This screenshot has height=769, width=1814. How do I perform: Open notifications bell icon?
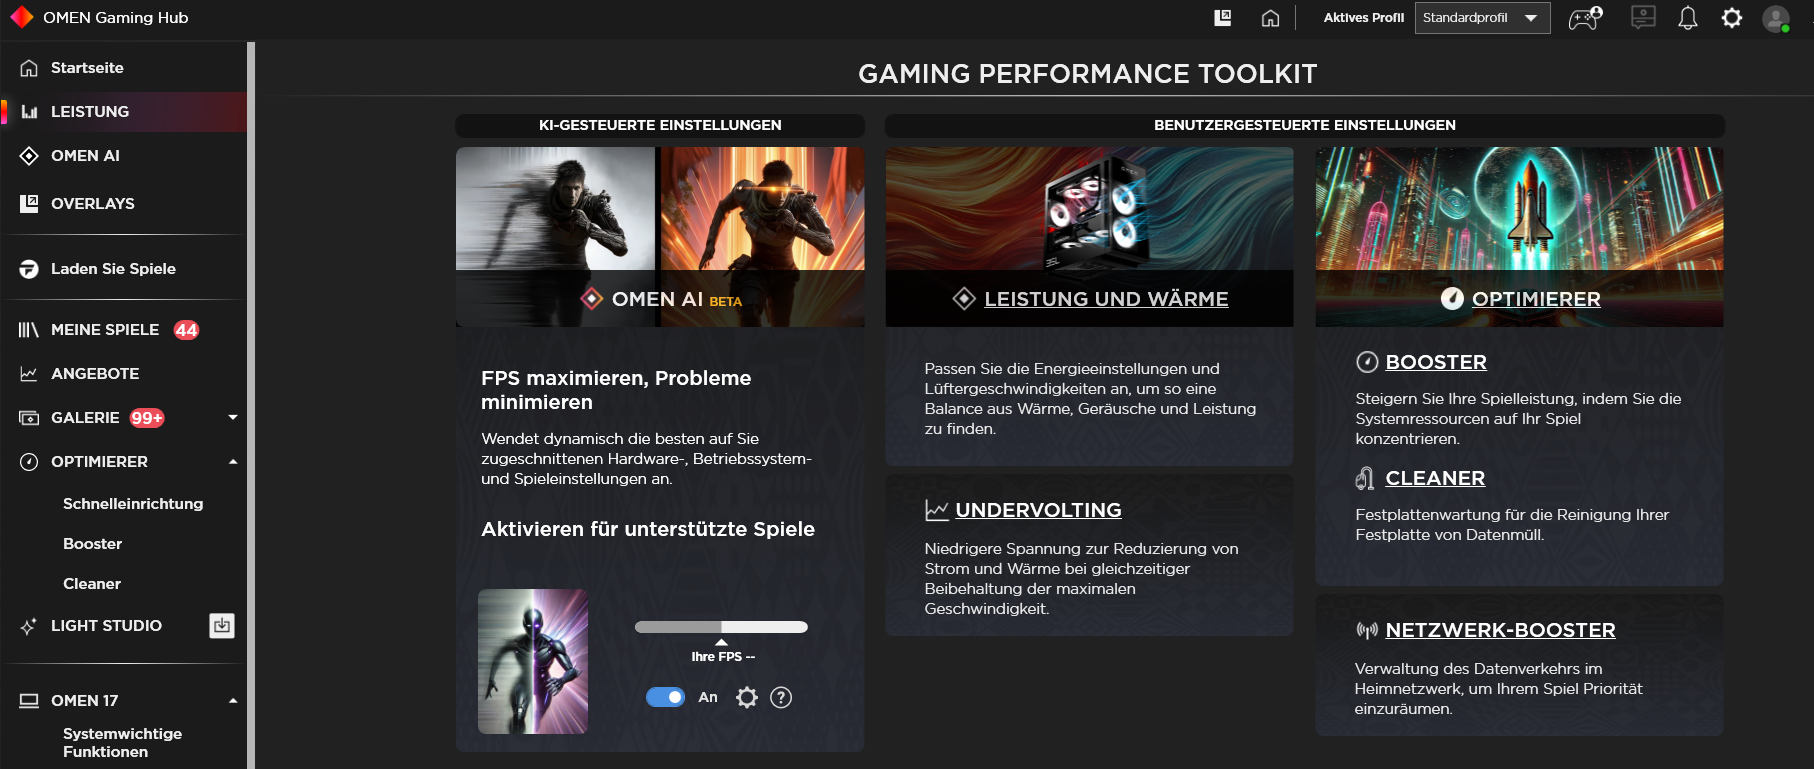(x=1688, y=18)
